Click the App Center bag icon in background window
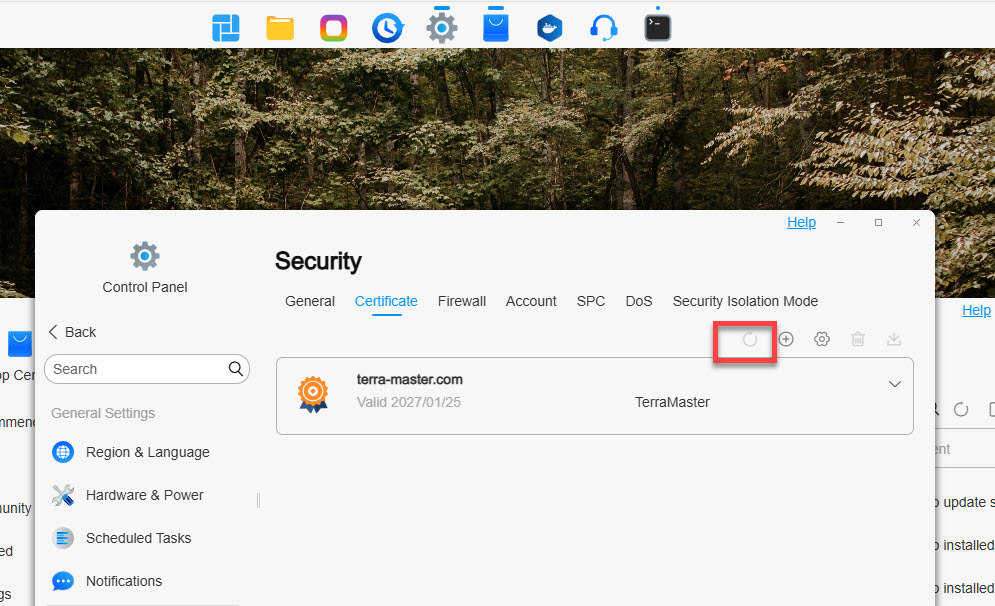 coord(20,343)
